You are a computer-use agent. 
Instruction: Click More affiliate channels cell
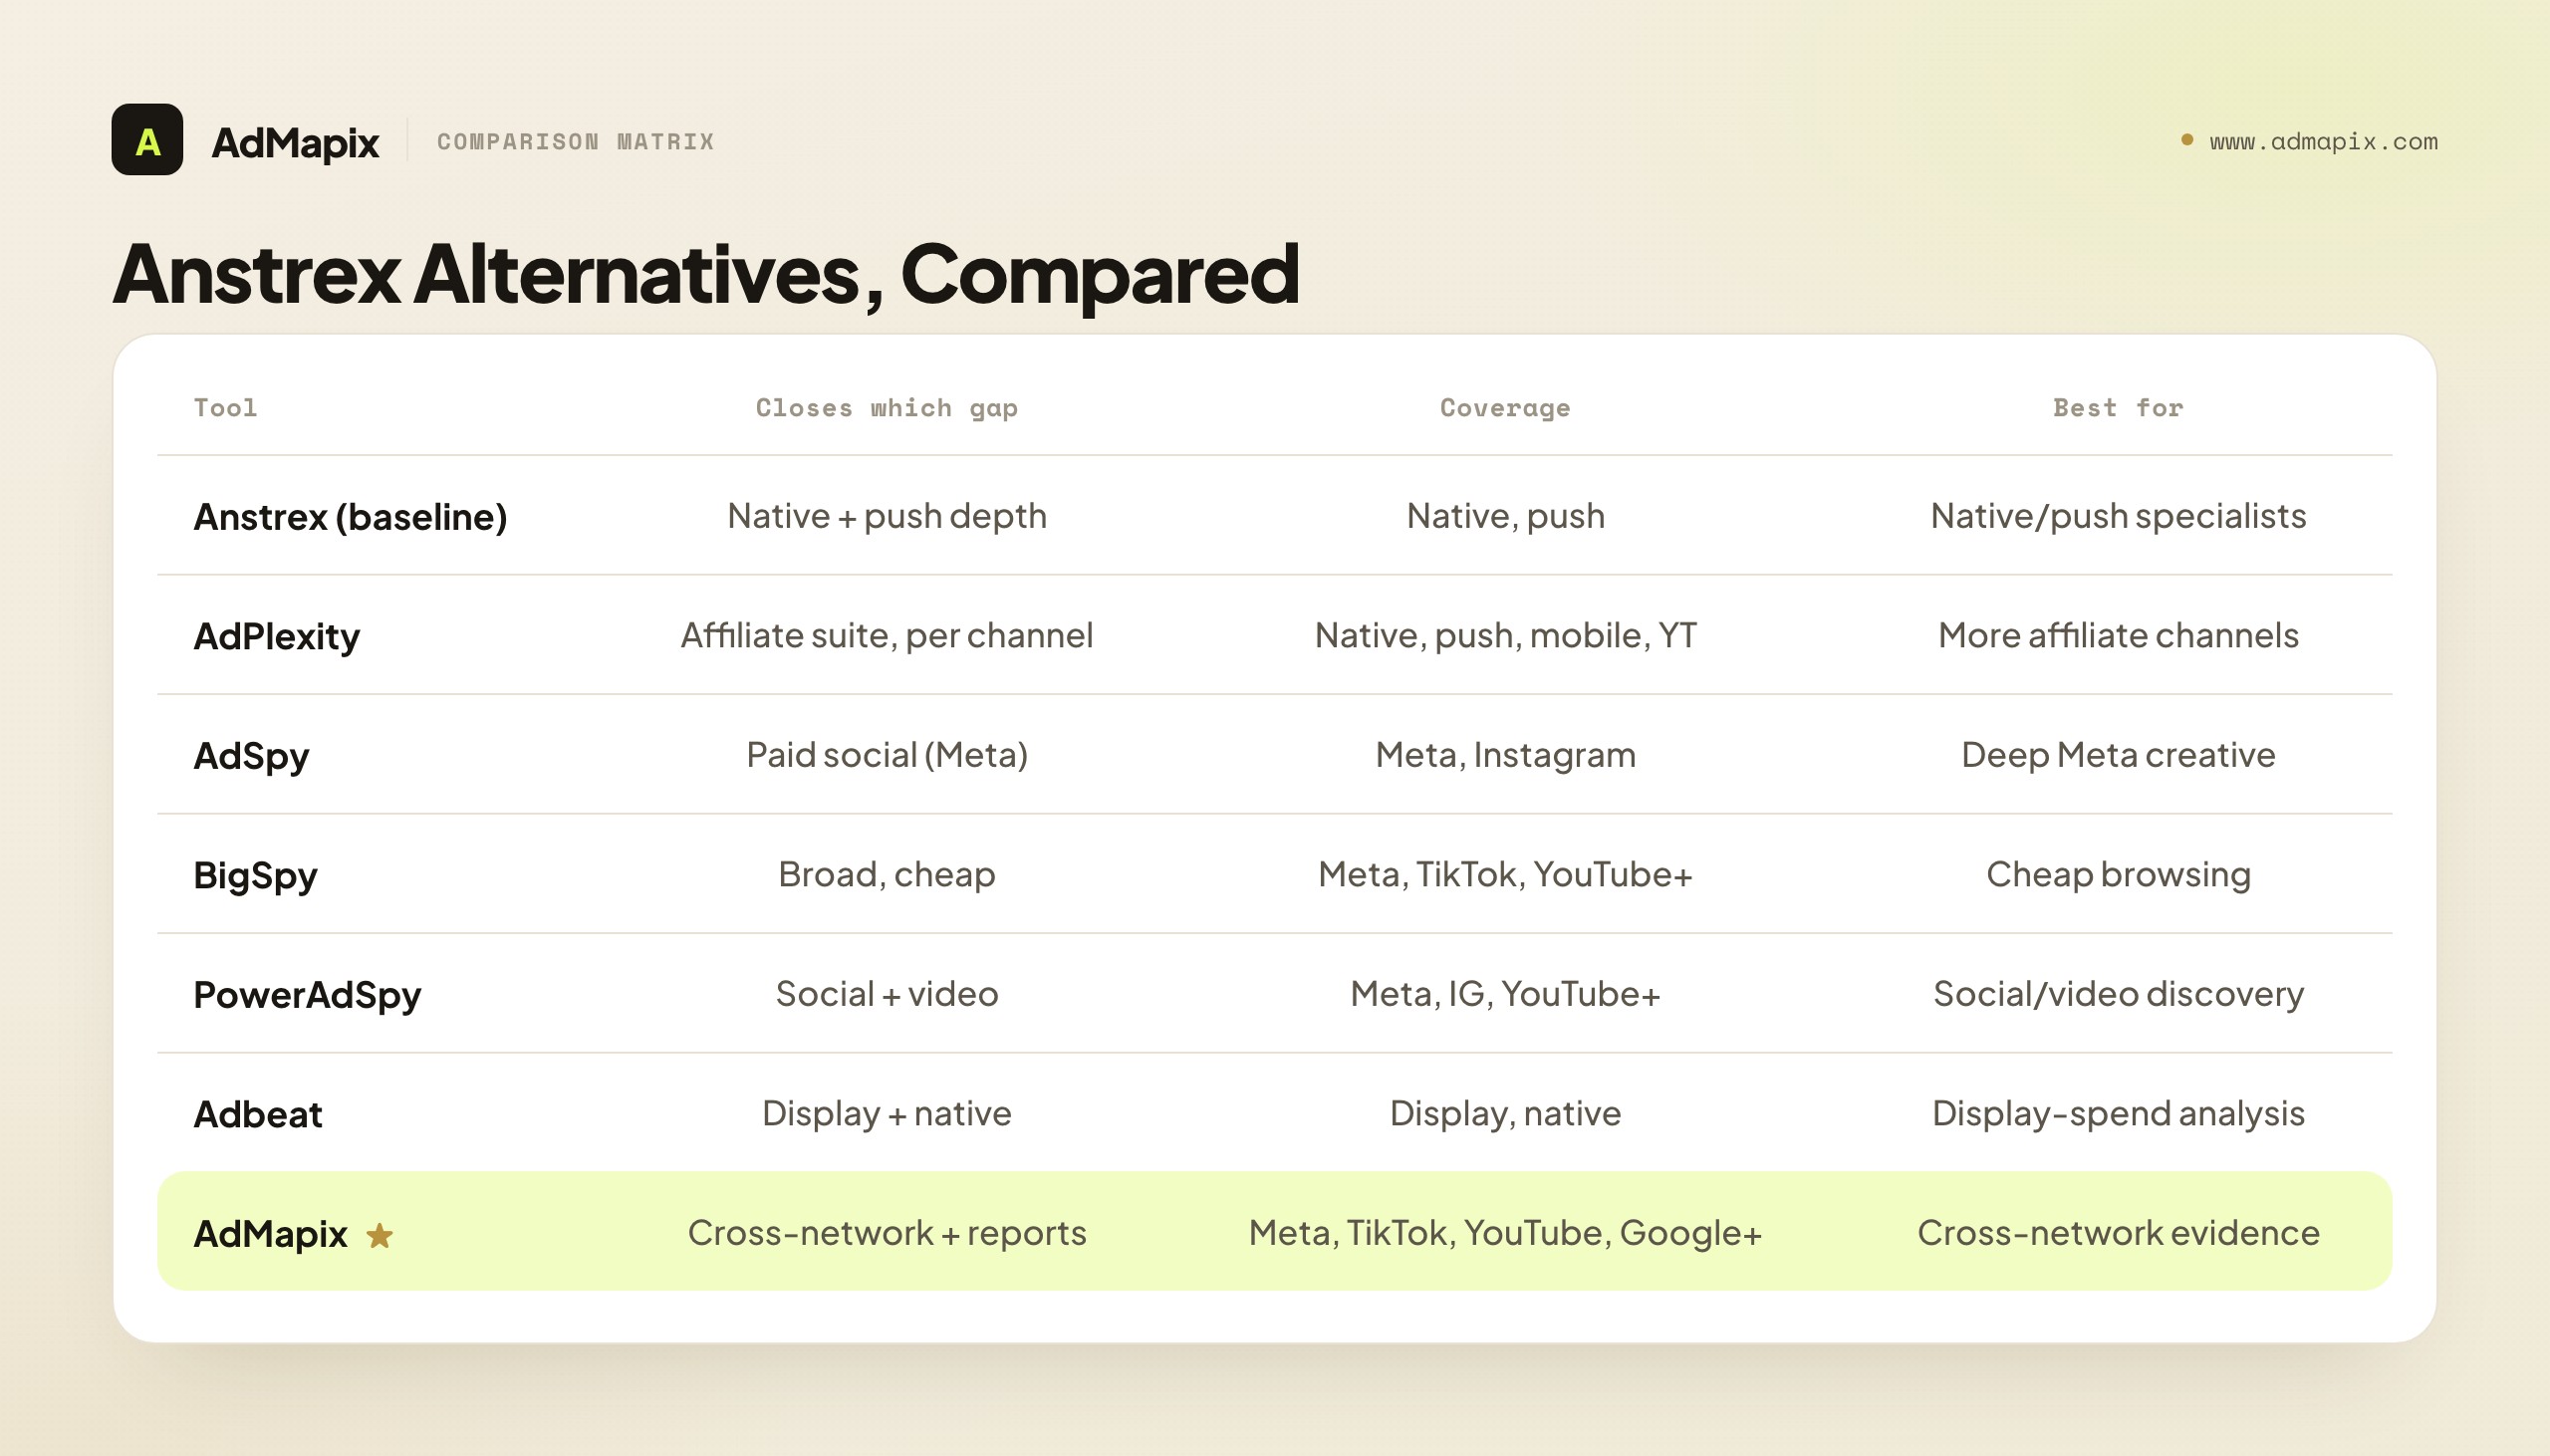2118,635
